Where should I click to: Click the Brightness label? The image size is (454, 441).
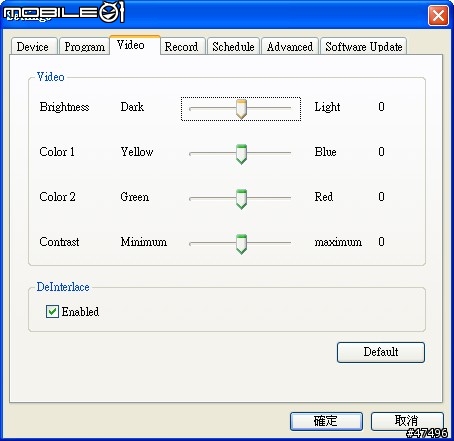coord(64,107)
